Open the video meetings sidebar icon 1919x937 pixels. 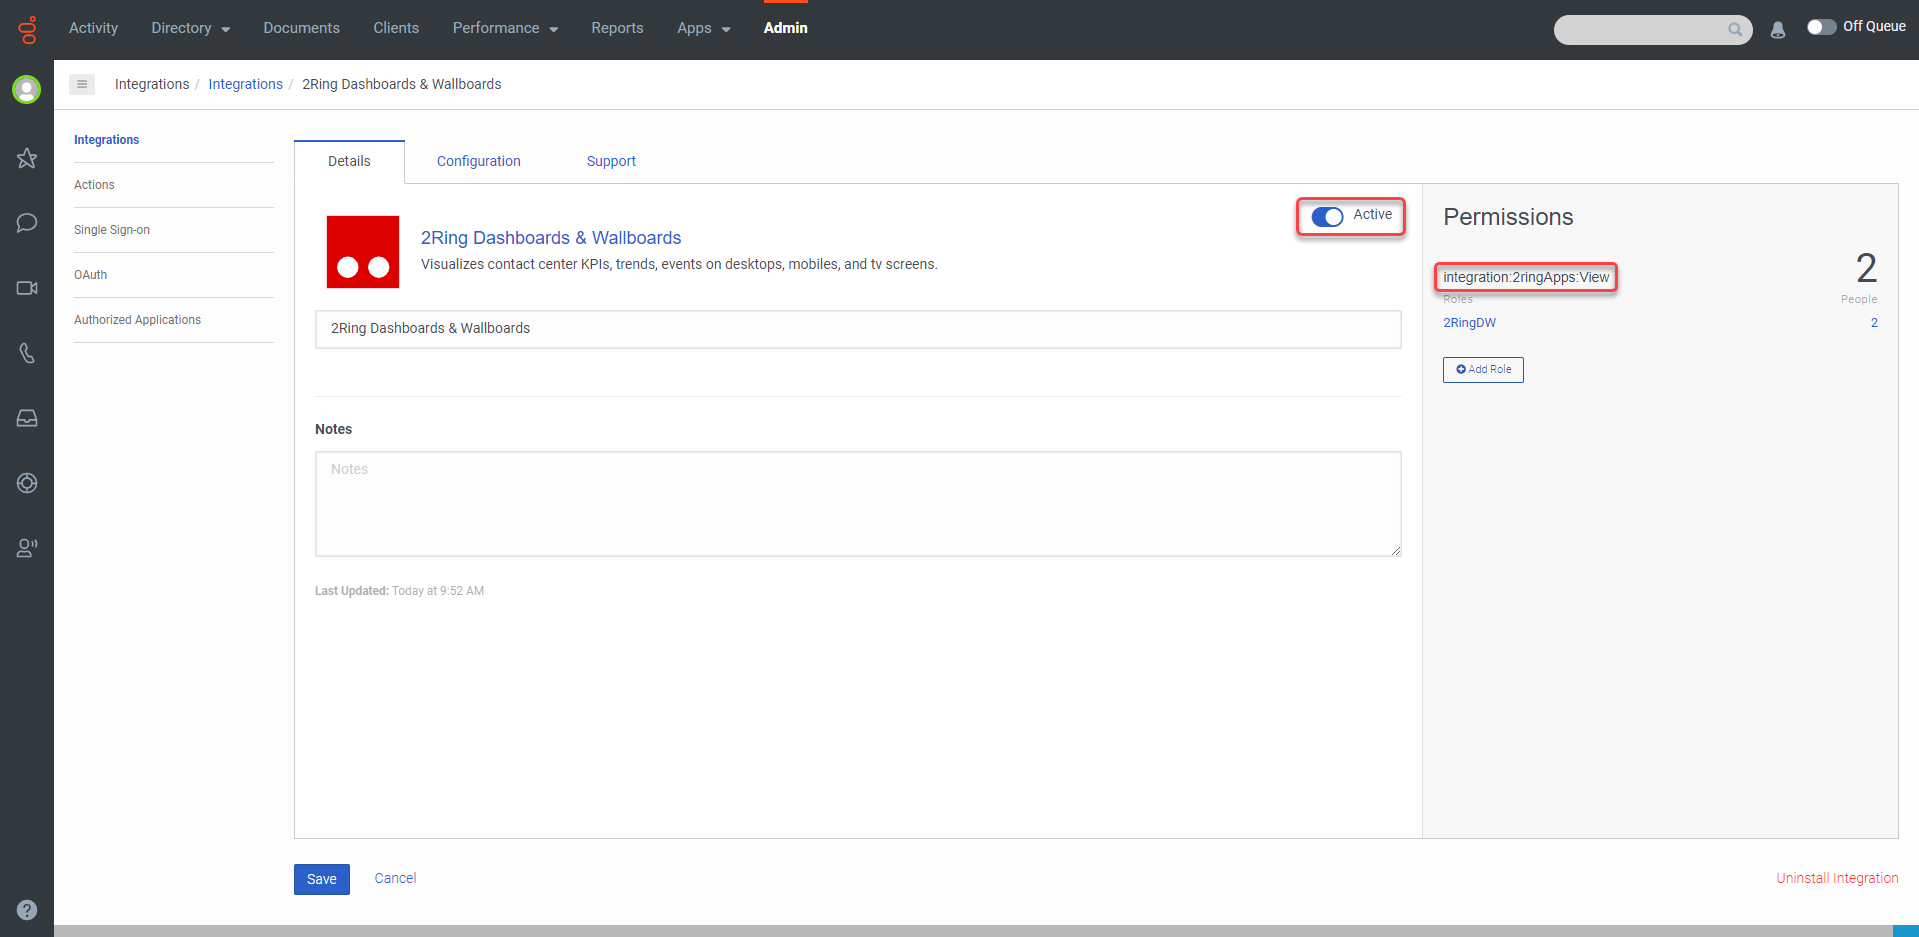[x=26, y=288]
